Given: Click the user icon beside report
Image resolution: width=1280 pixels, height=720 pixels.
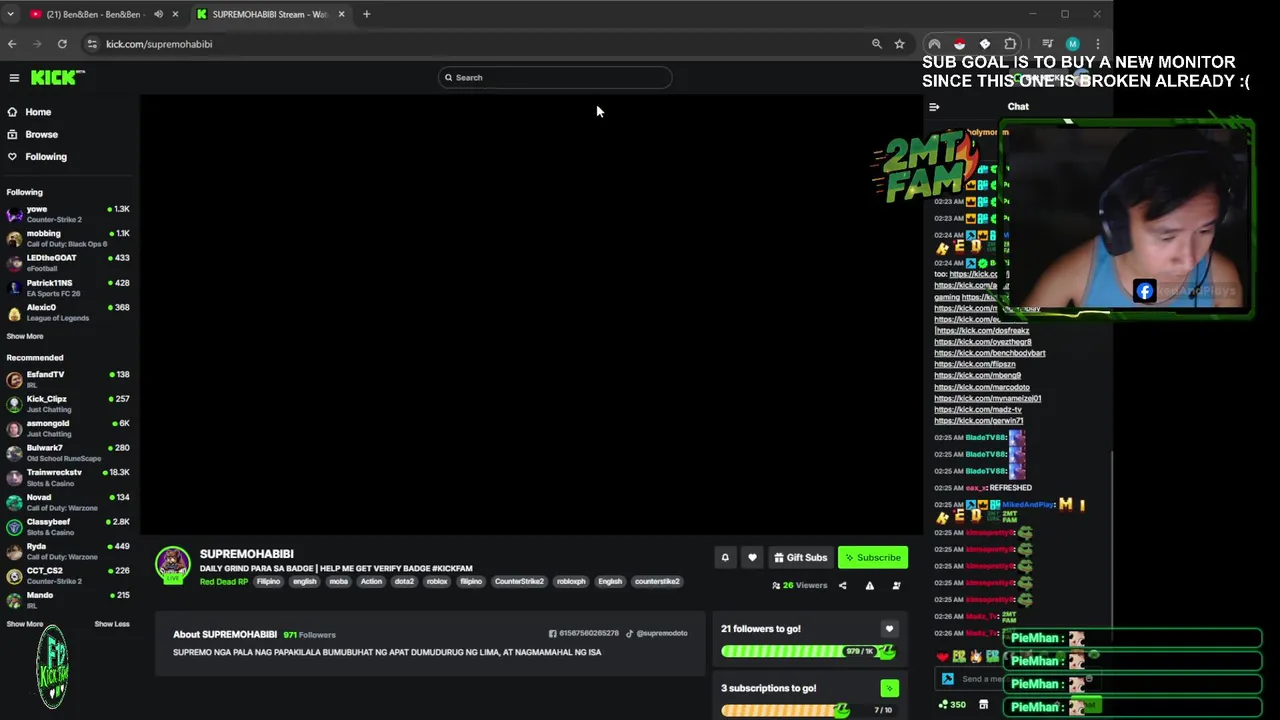Looking at the screenshot, I should (x=896, y=586).
